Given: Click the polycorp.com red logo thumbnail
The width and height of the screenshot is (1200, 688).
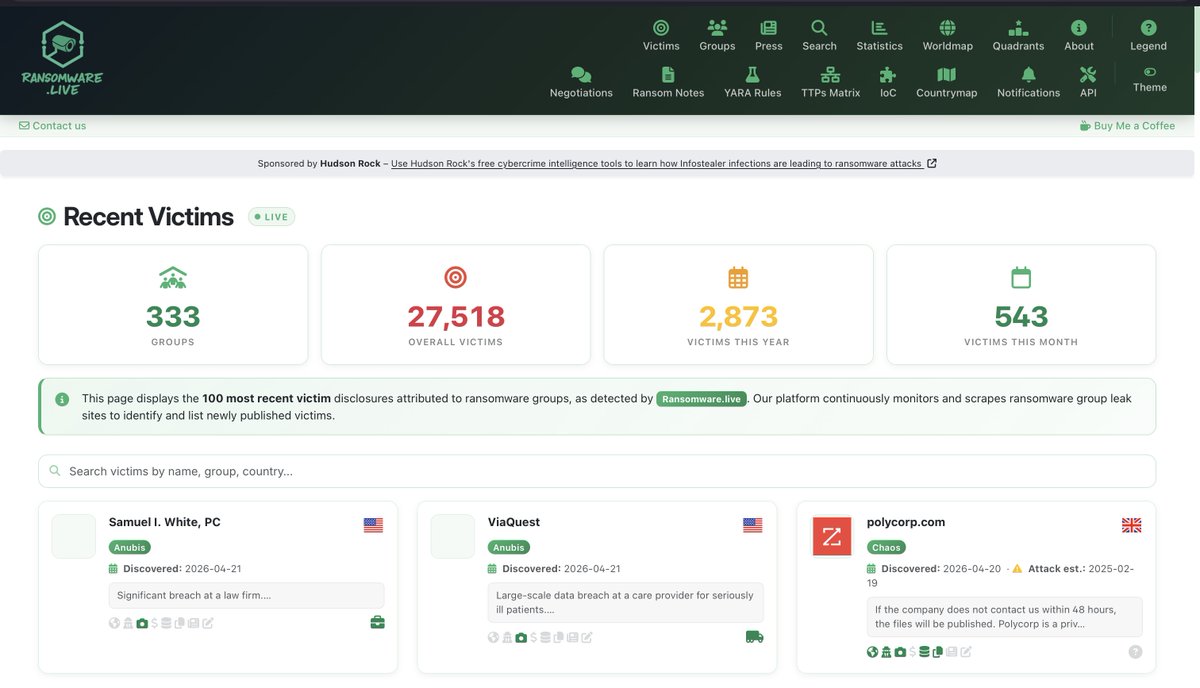Looking at the screenshot, I should (x=831, y=536).
